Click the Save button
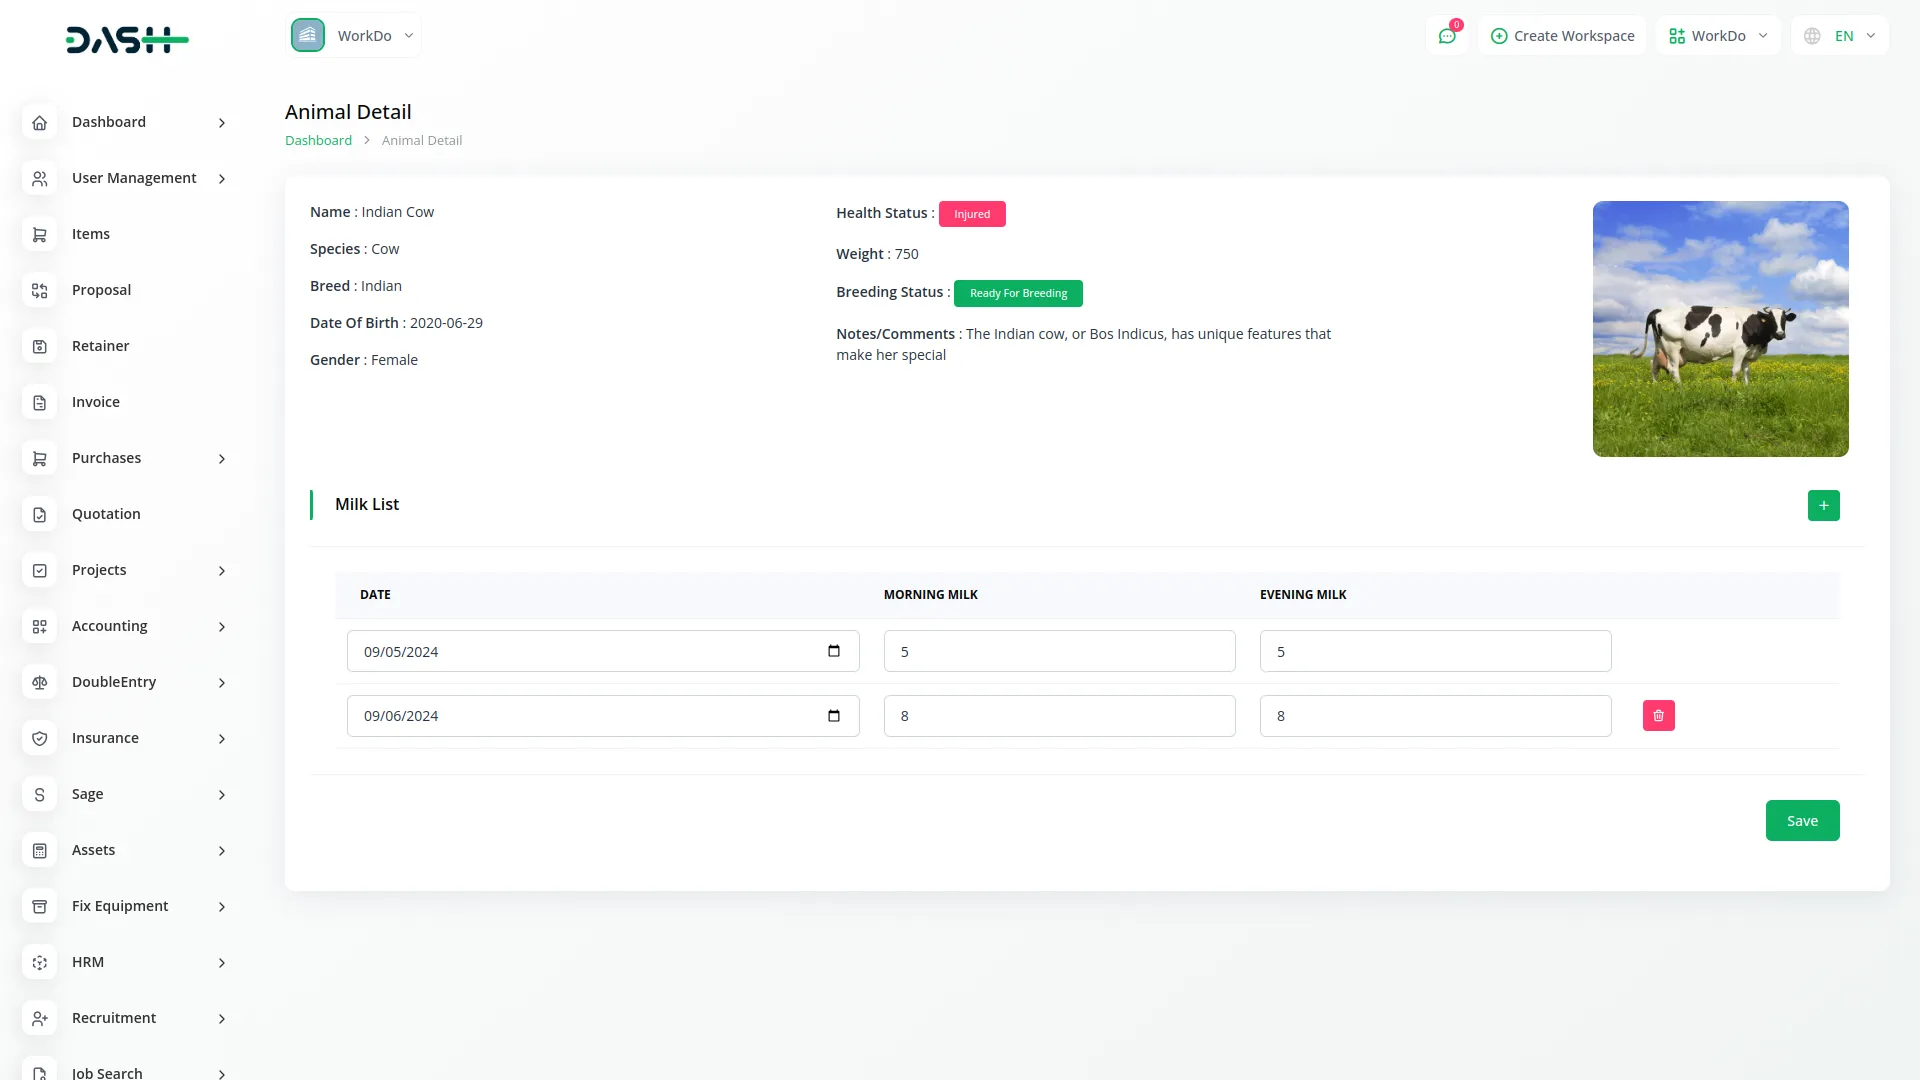Screen dimensions: 1920x1080 1802,821
